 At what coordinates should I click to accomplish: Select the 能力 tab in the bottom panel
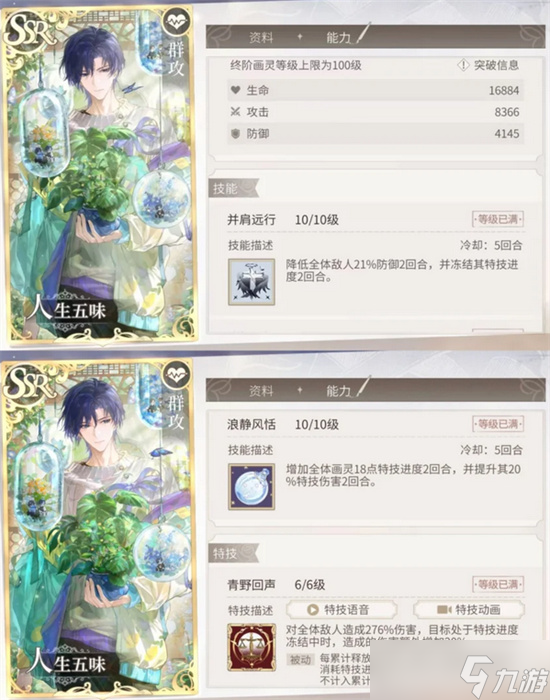tap(339, 391)
